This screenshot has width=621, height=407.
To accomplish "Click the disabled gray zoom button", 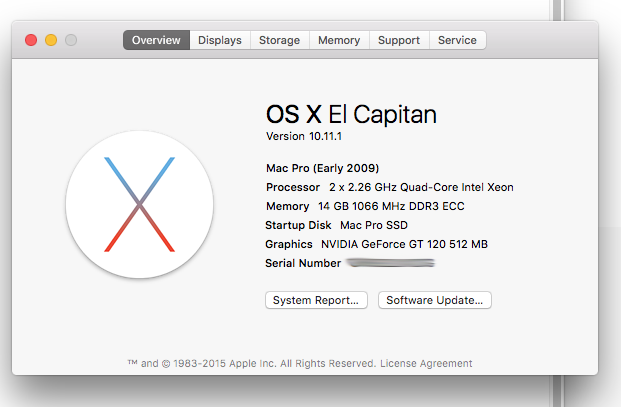I will pos(71,40).
